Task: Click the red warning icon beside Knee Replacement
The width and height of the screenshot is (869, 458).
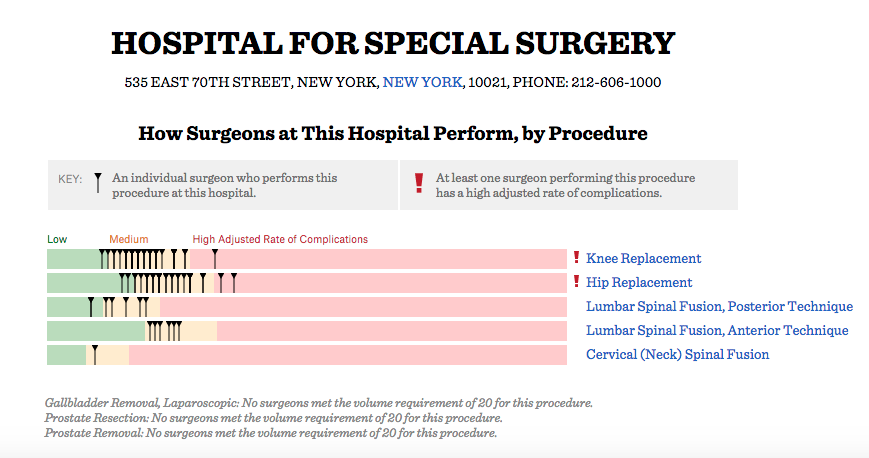Action: coord(575,258)
